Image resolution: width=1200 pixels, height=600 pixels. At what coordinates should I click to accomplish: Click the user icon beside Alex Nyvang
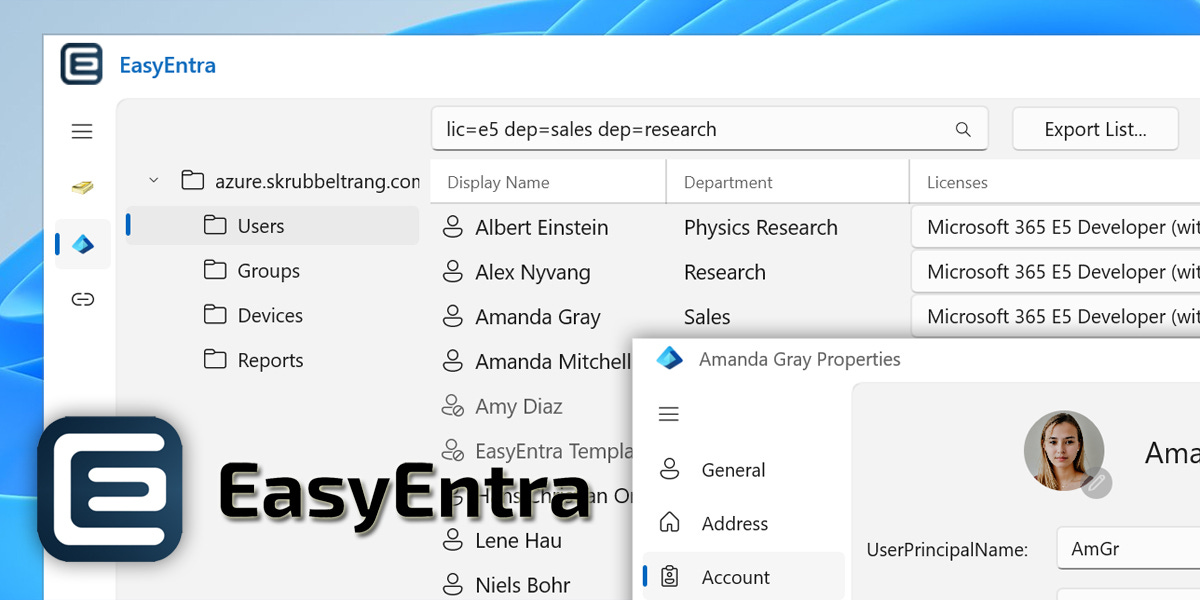453,272
